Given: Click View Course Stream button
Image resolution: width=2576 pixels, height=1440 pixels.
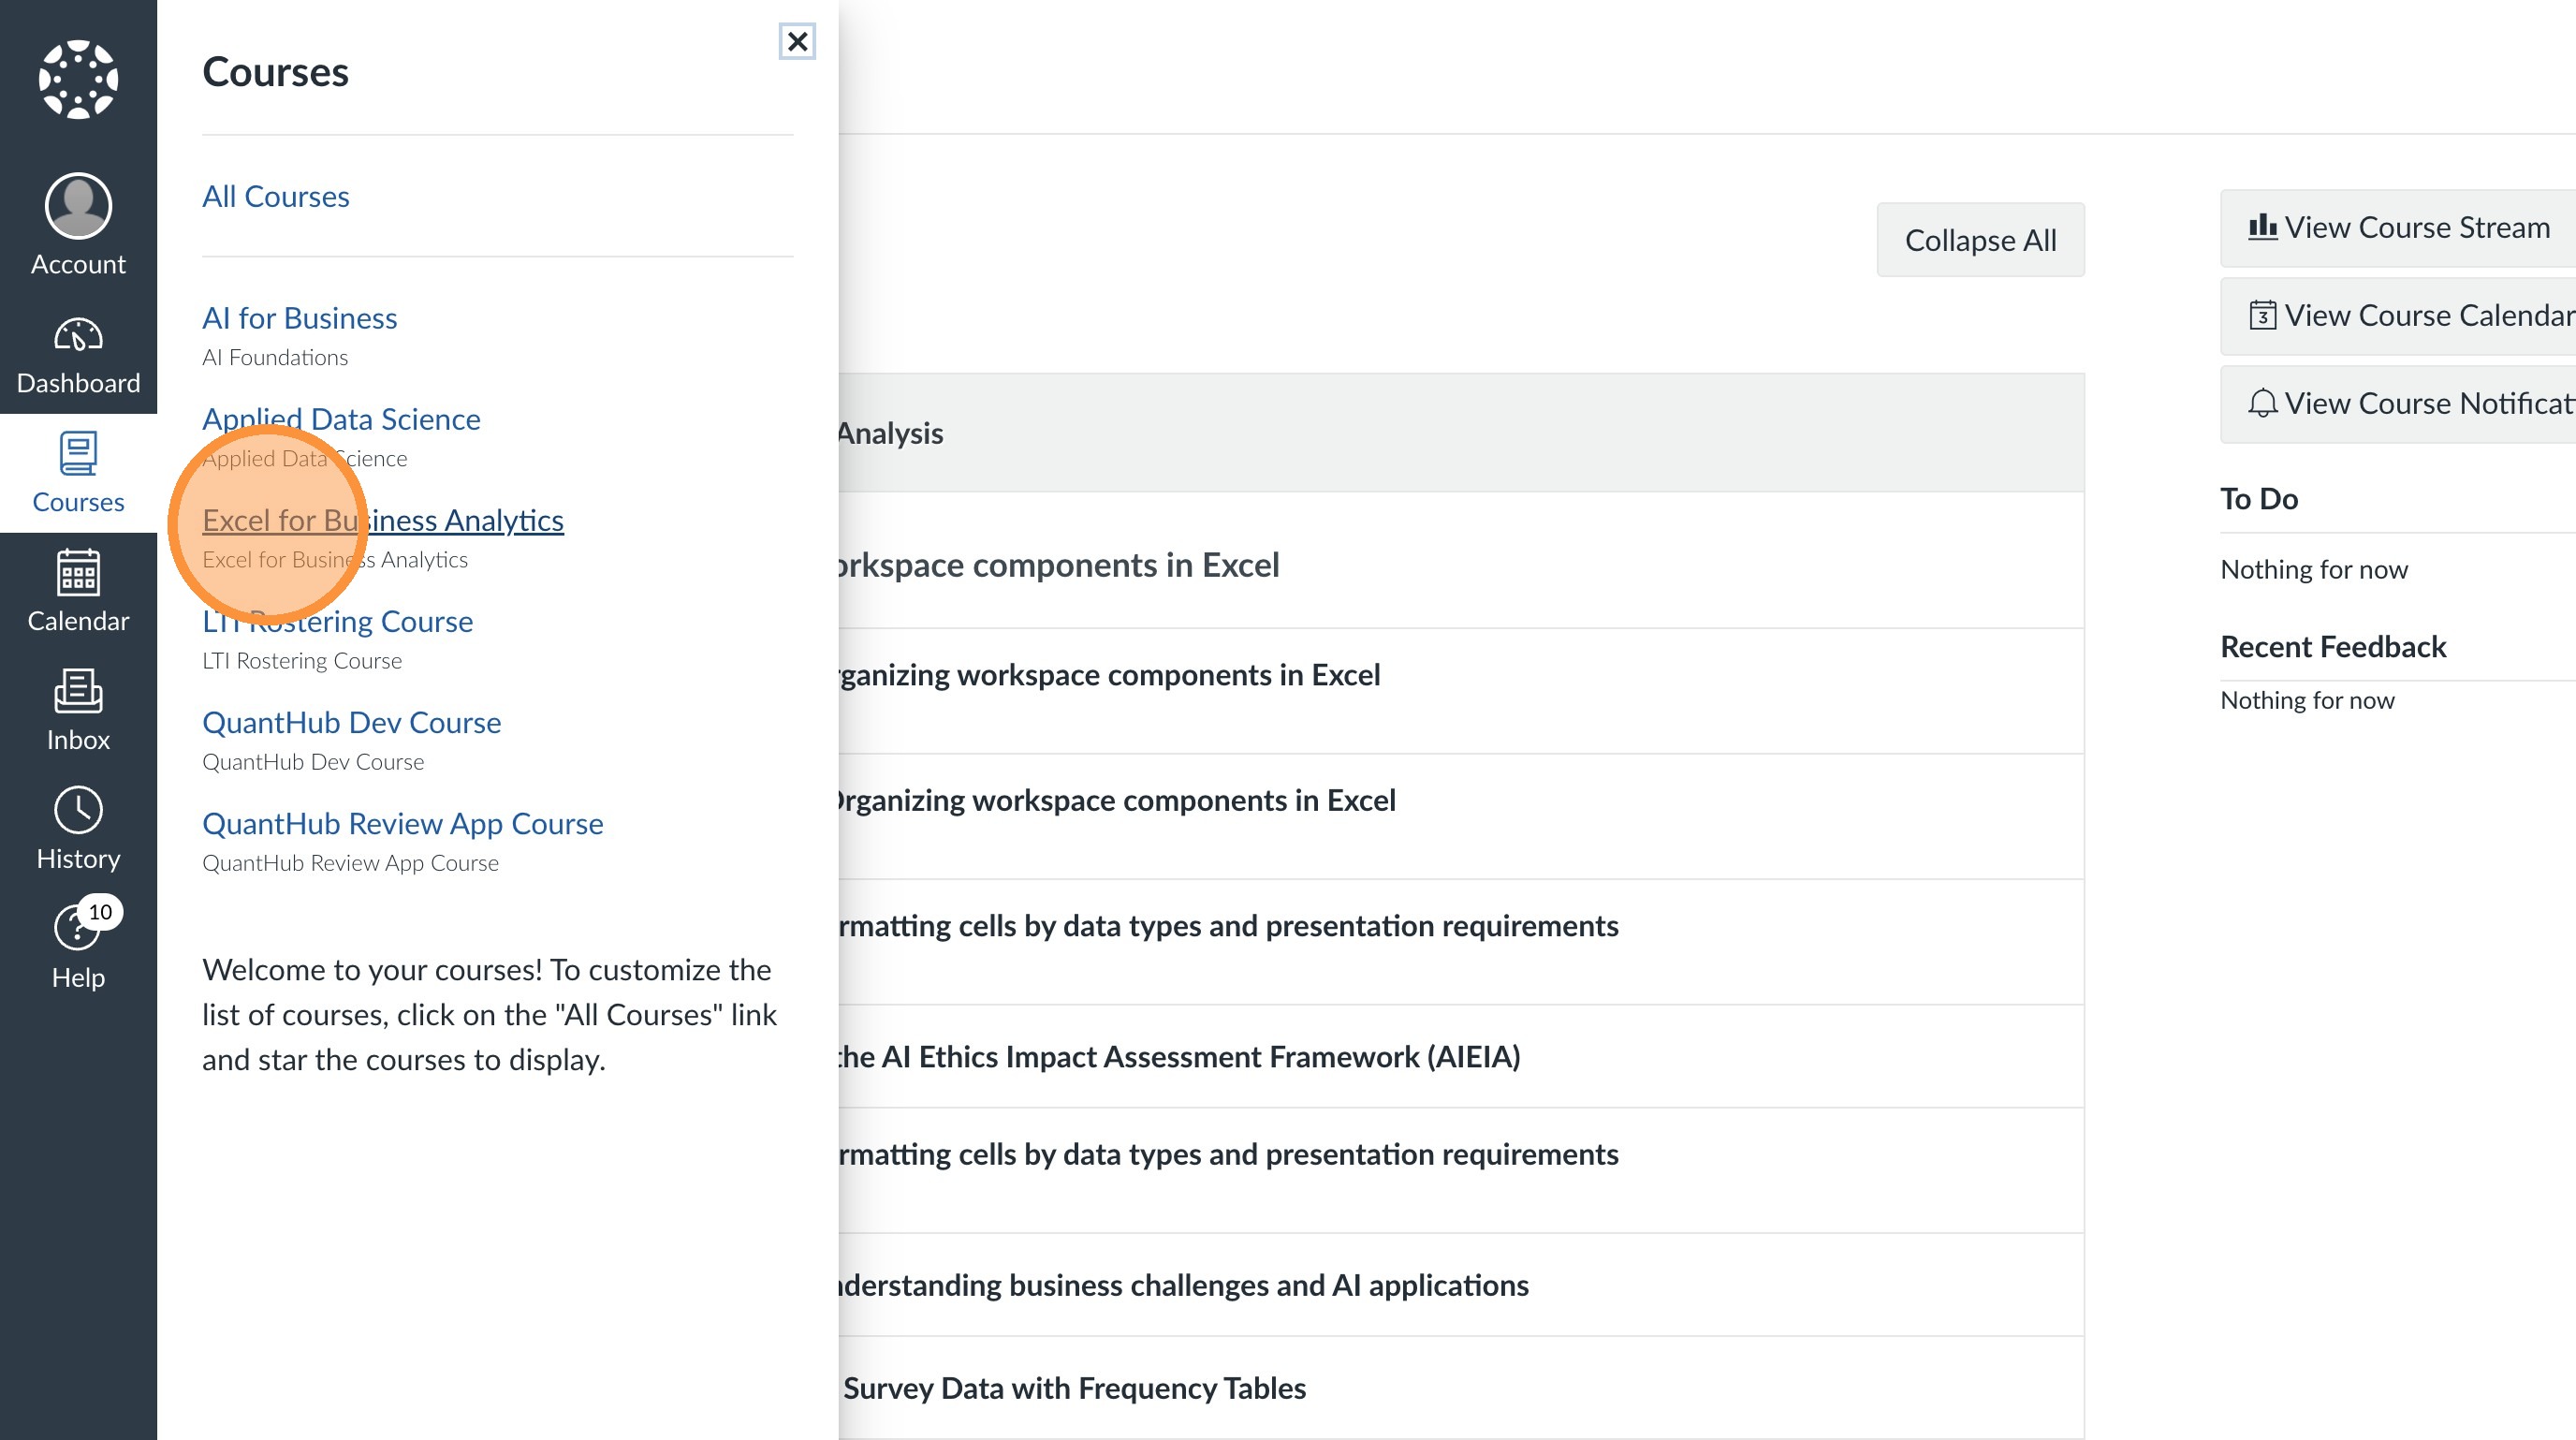Looking at the screenshot, I should click(x=2400, y=228).
